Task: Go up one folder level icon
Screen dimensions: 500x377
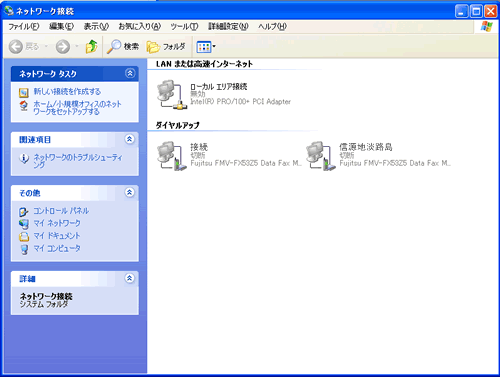Action: (91, 47)
